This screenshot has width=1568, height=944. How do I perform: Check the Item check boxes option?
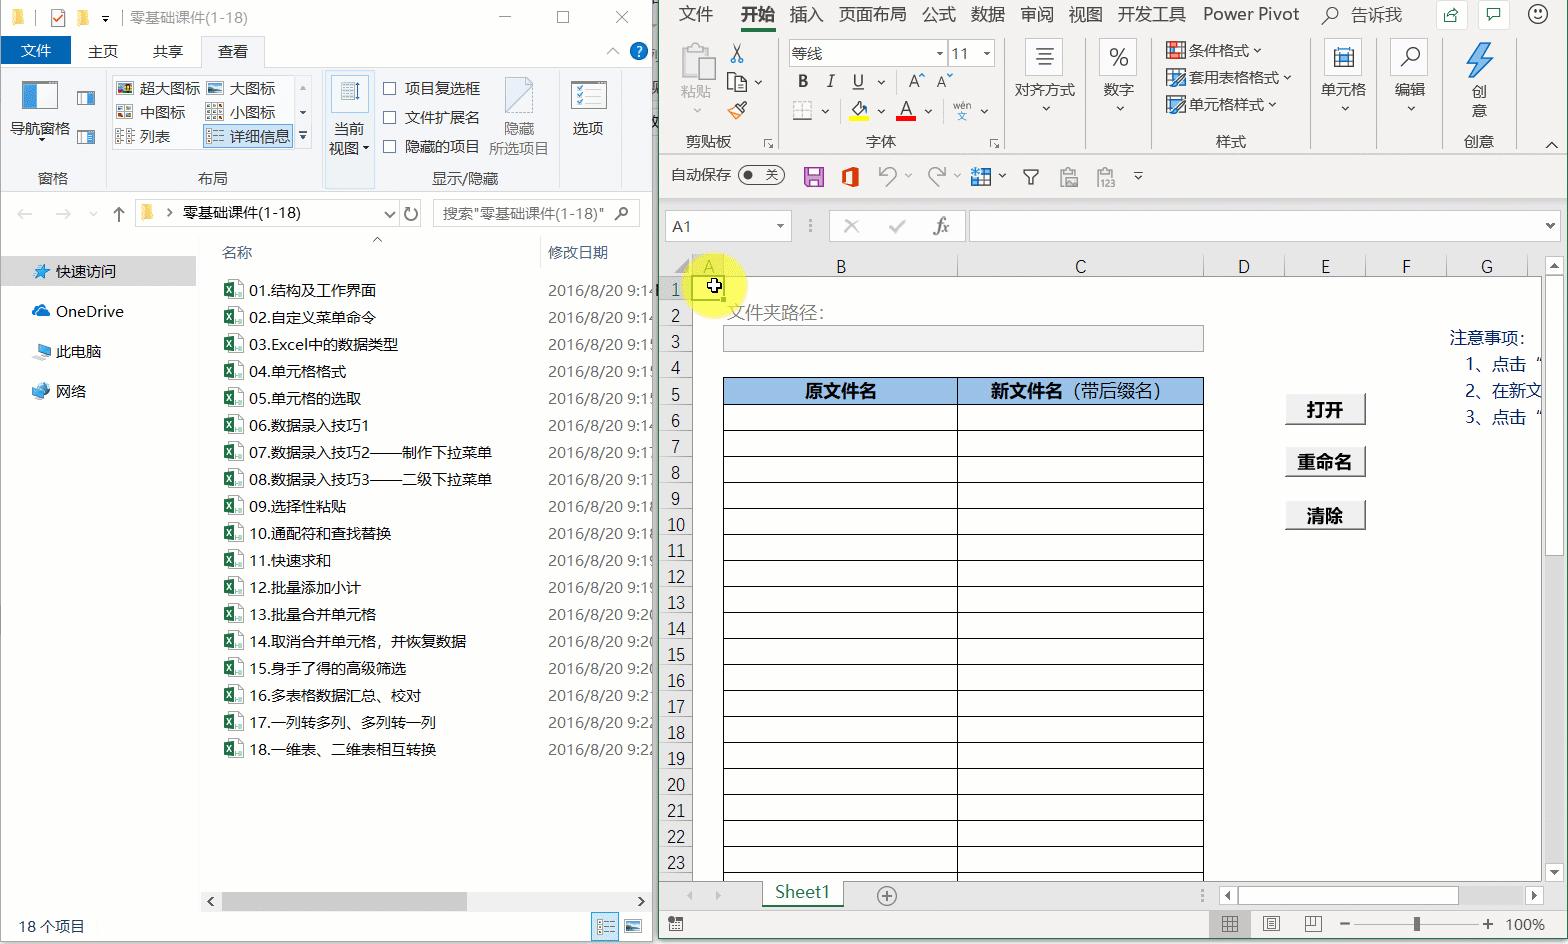click(x=391, y=89)
